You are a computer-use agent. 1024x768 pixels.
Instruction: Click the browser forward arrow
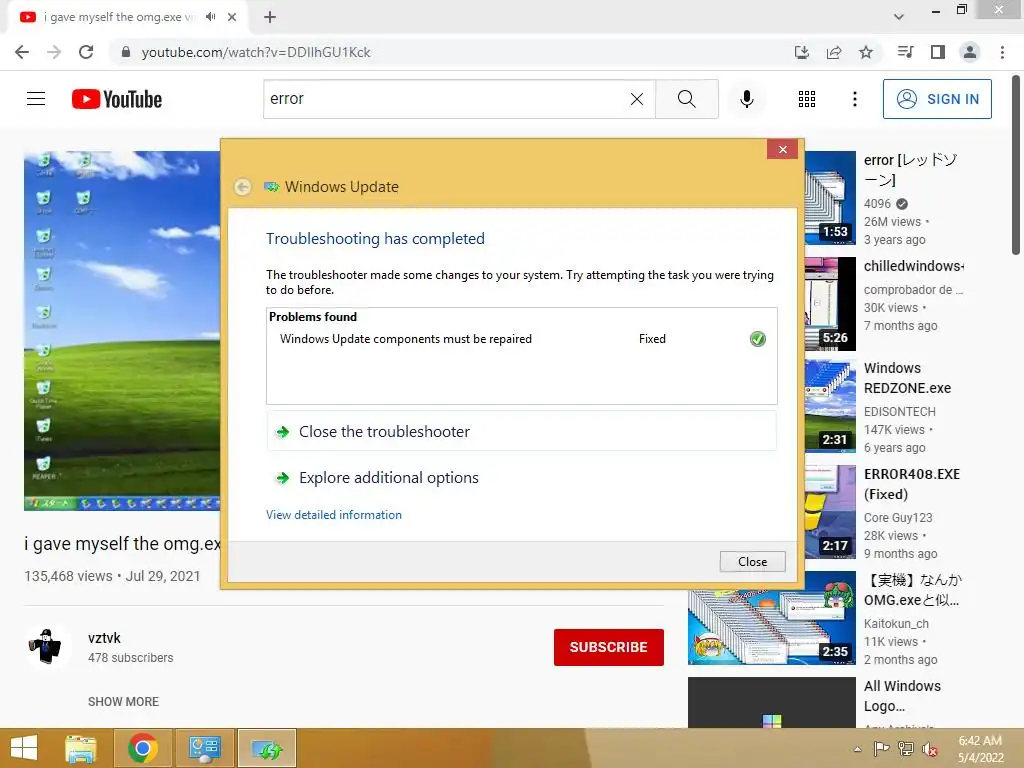(54, 52)
